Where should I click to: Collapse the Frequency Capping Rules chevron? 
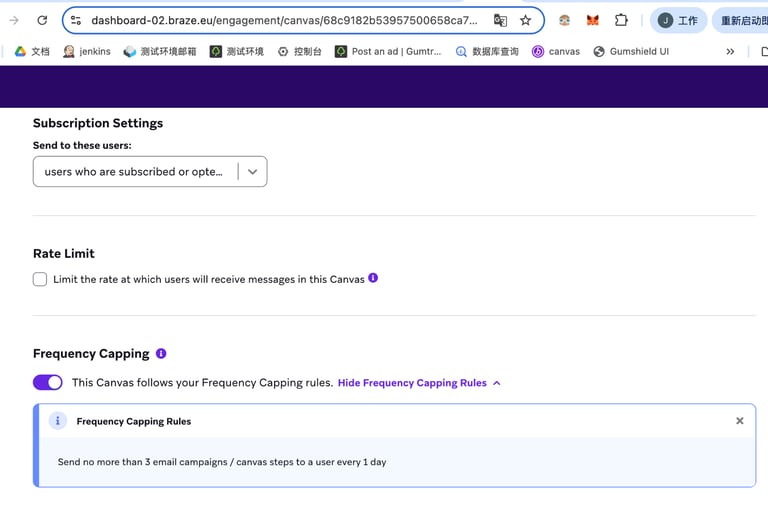pos(497,383)
